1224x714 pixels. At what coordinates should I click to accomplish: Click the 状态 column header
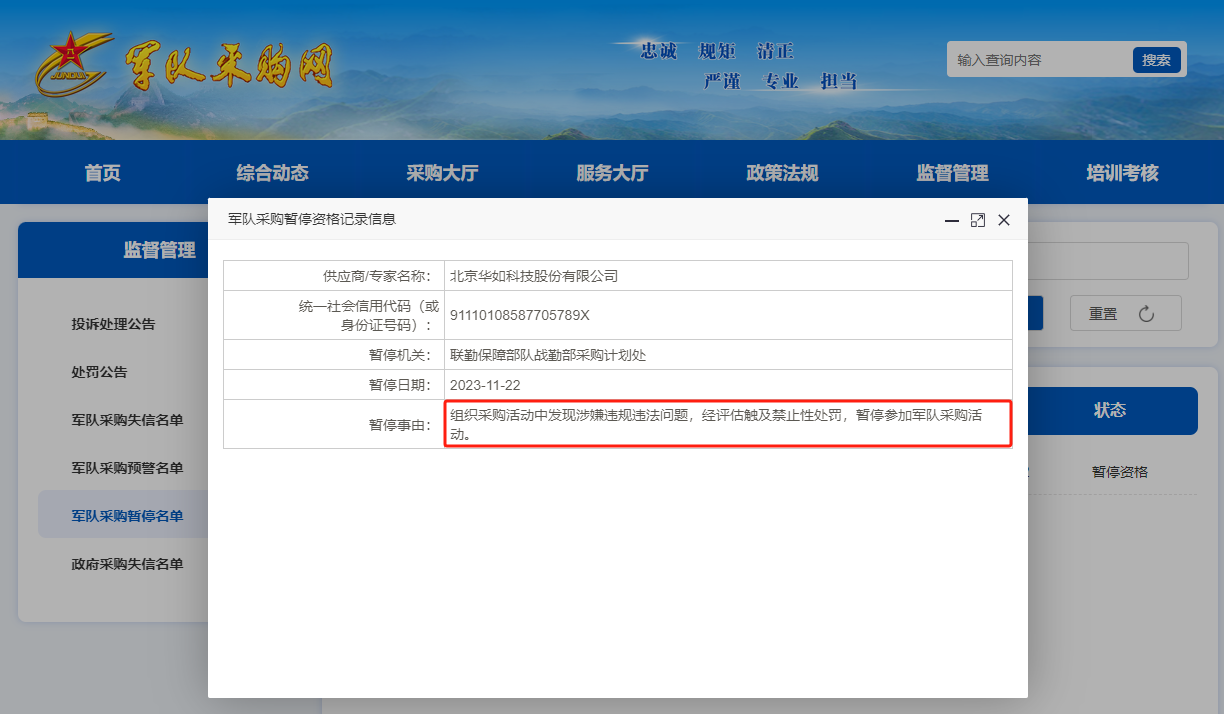(x=1110, y=410)
